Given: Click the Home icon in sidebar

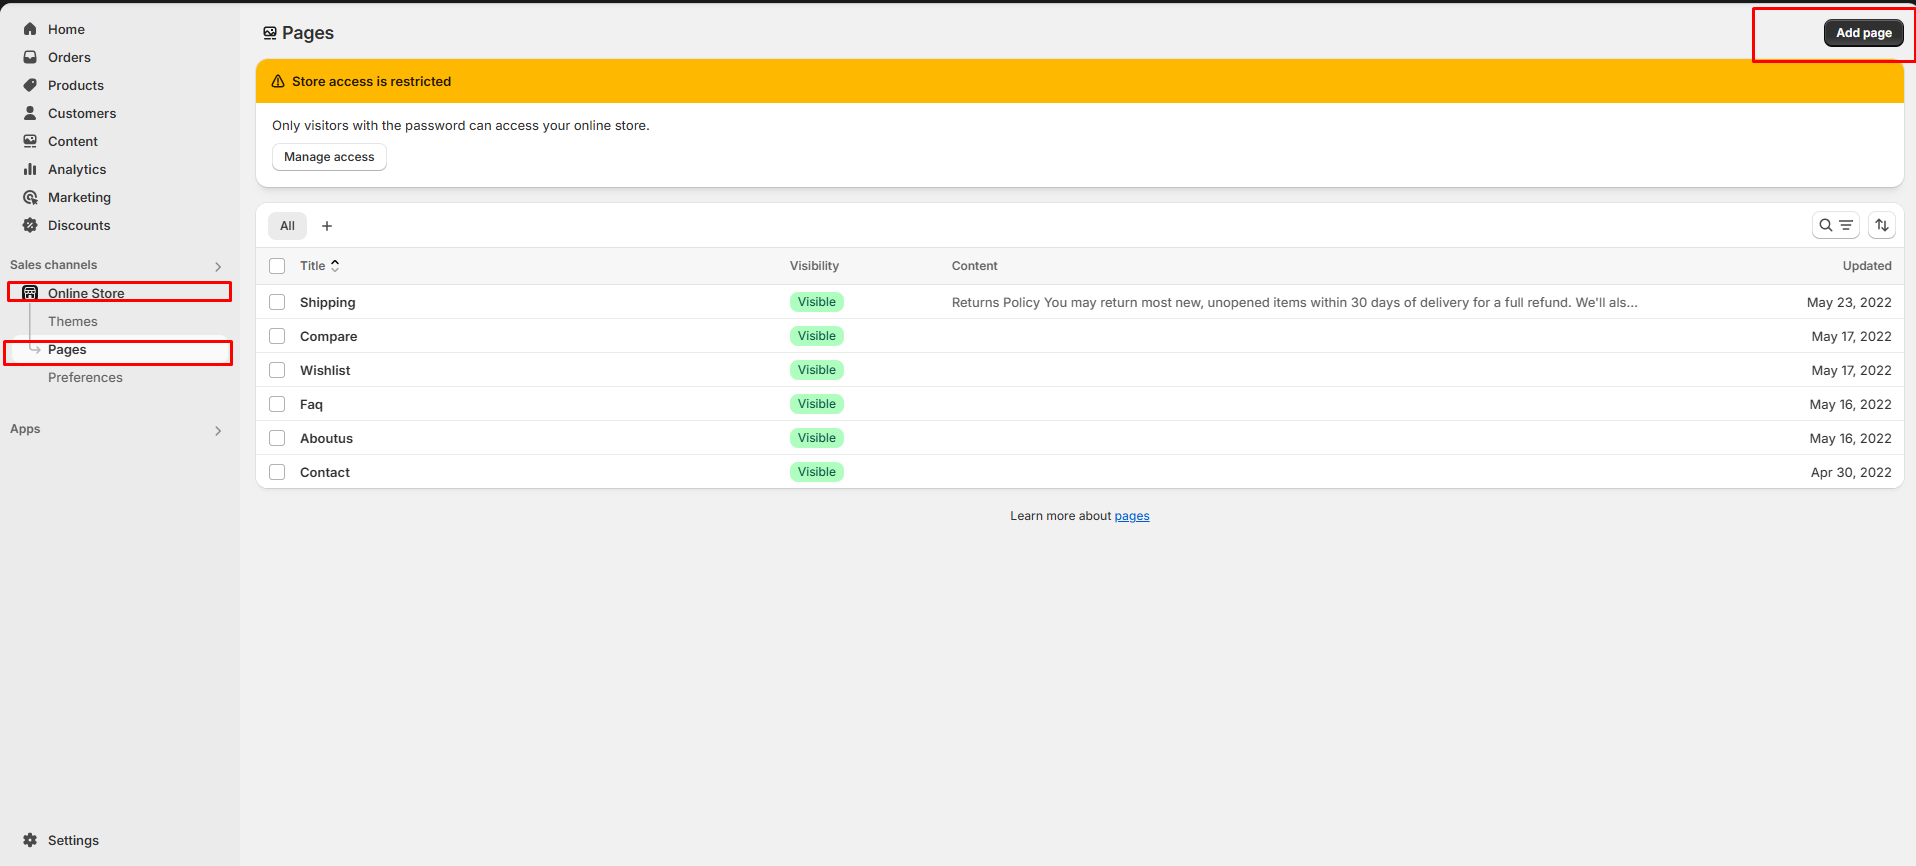Looking at the screenshot, I should tap(30, 29).
